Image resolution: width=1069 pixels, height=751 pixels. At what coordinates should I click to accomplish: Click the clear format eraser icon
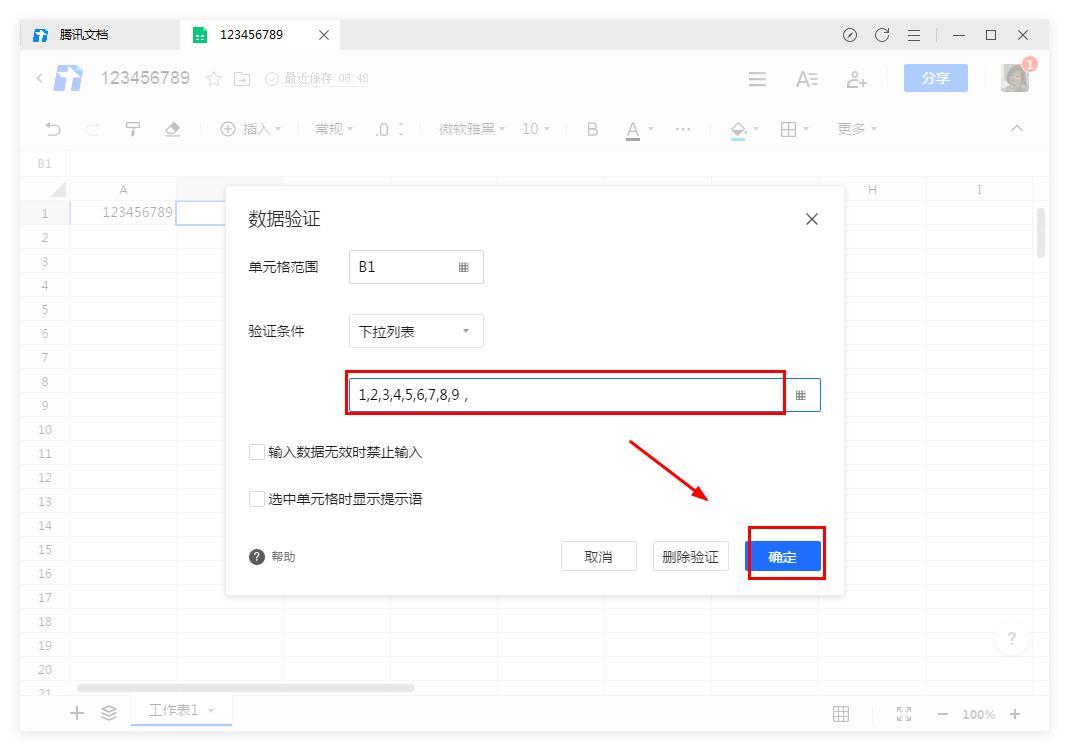pos(172,129)
